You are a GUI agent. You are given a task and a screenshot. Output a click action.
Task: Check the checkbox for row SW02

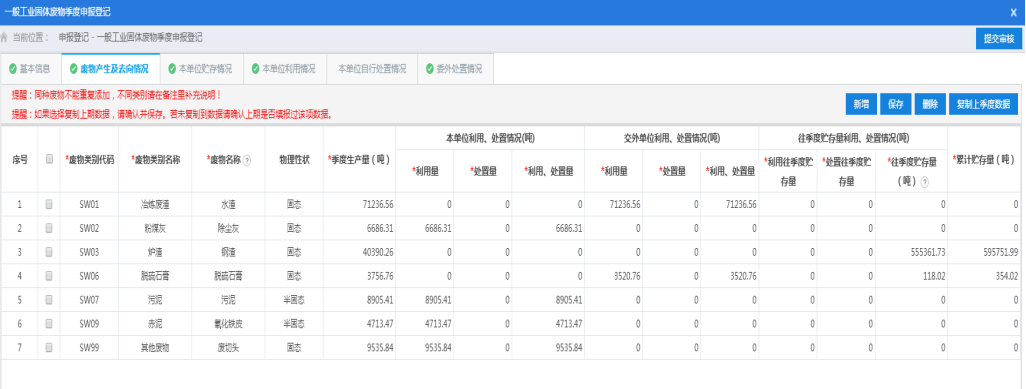click(x=49, y=228)
